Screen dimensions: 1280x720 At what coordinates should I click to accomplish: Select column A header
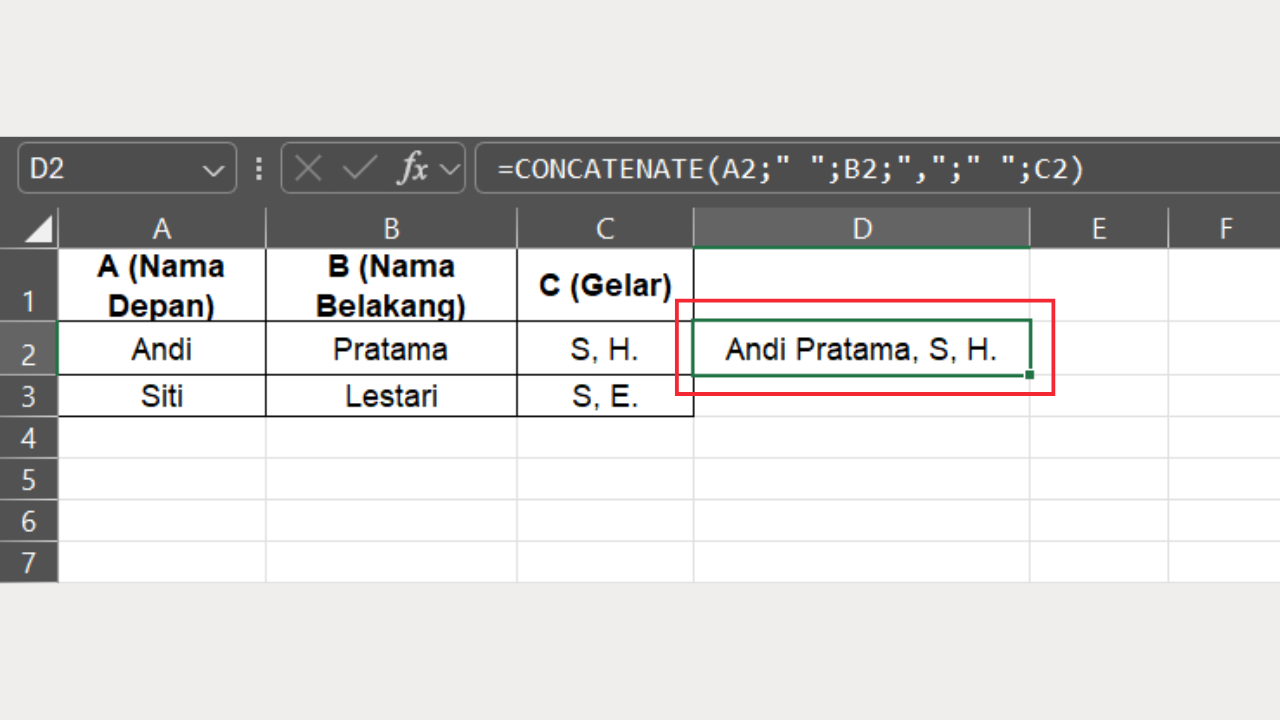pyautogui.click(x=162, y=229)
